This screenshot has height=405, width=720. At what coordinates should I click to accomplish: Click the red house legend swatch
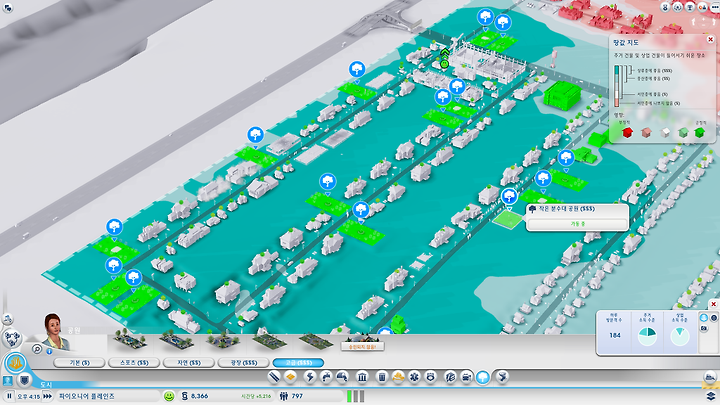tap(628, 133)
